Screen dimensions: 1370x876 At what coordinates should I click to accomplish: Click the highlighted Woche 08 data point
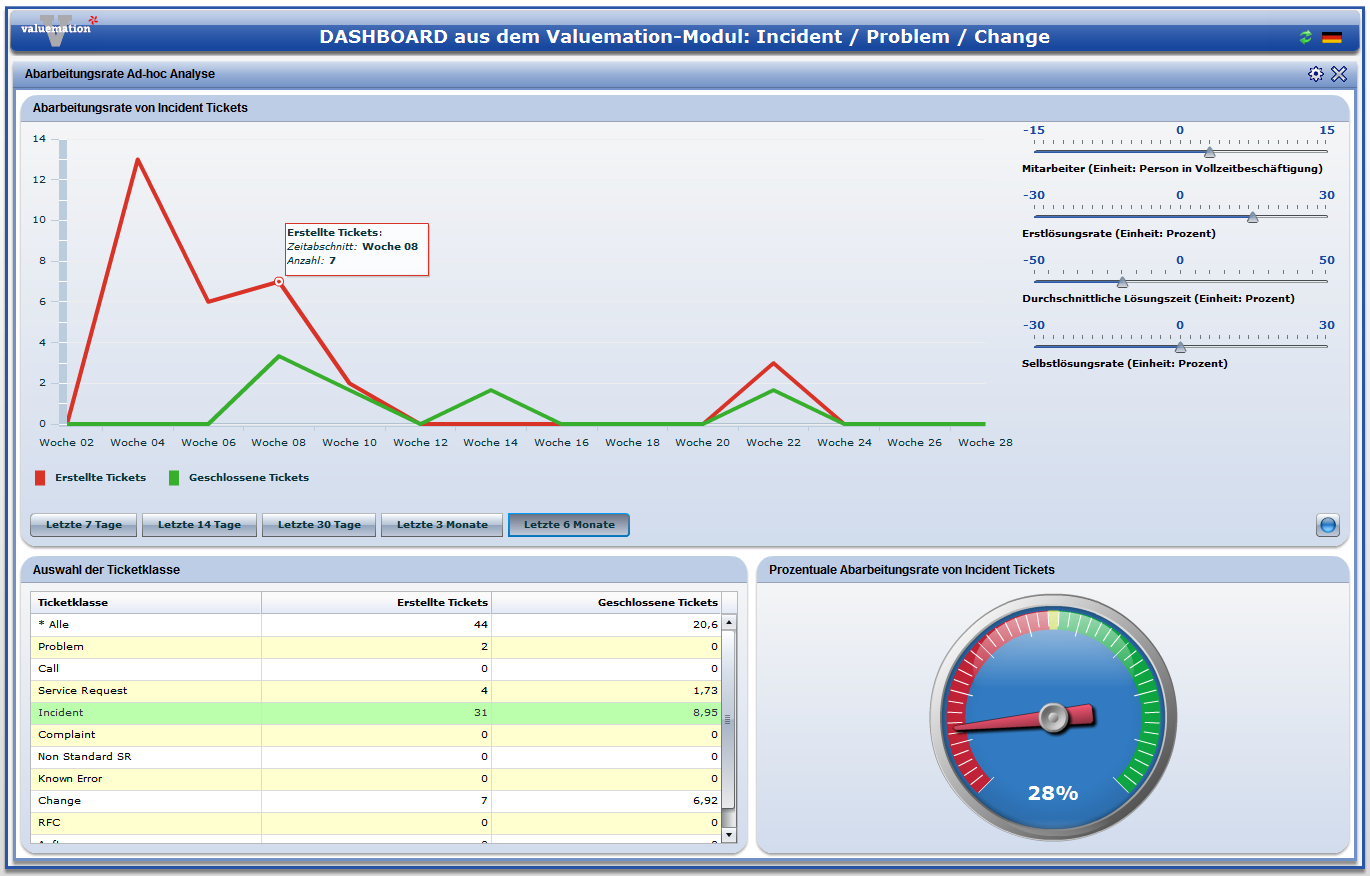click(278, 283)
